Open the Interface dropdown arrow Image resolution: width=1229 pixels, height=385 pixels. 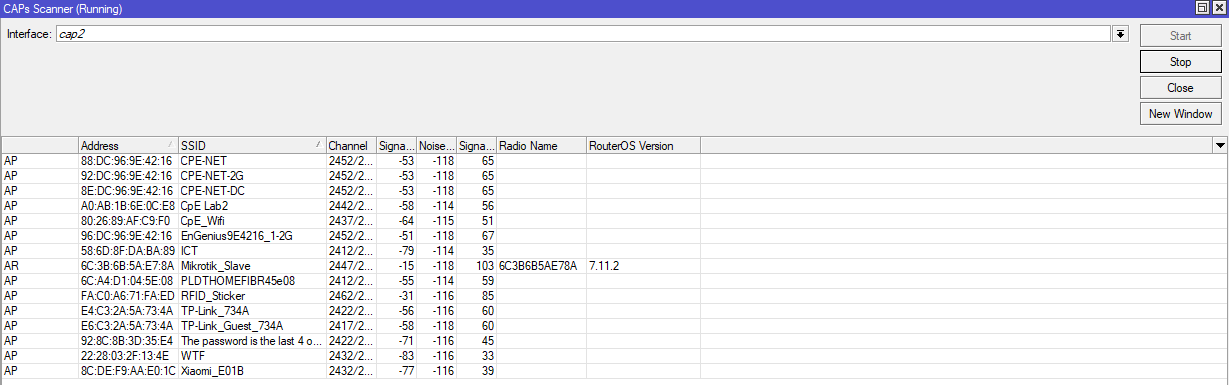click(x=1121, y=34)
